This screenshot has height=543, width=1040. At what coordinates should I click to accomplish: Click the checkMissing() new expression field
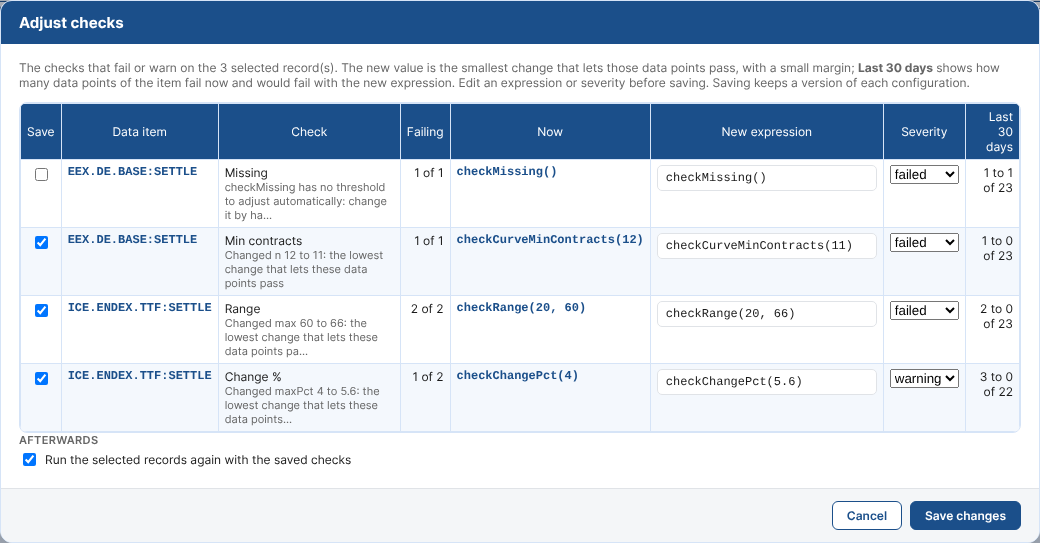(767, 178)
